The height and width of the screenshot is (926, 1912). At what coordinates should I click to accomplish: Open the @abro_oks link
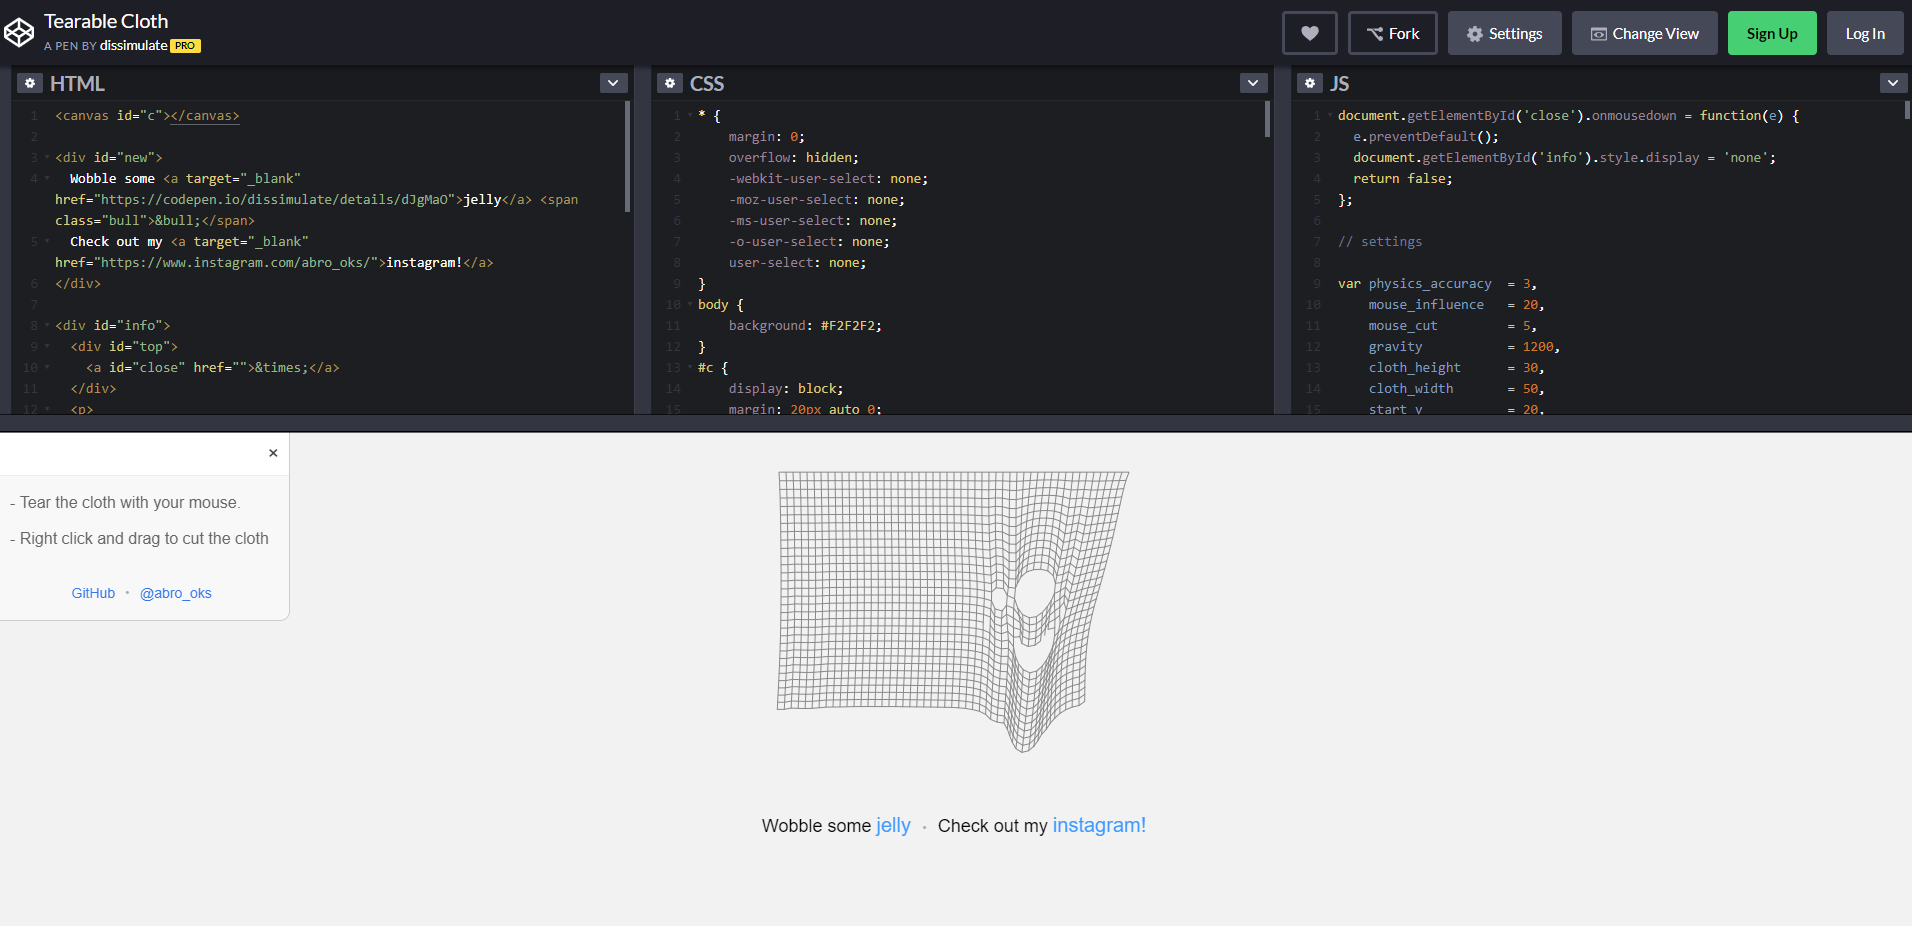click(176, 593)
